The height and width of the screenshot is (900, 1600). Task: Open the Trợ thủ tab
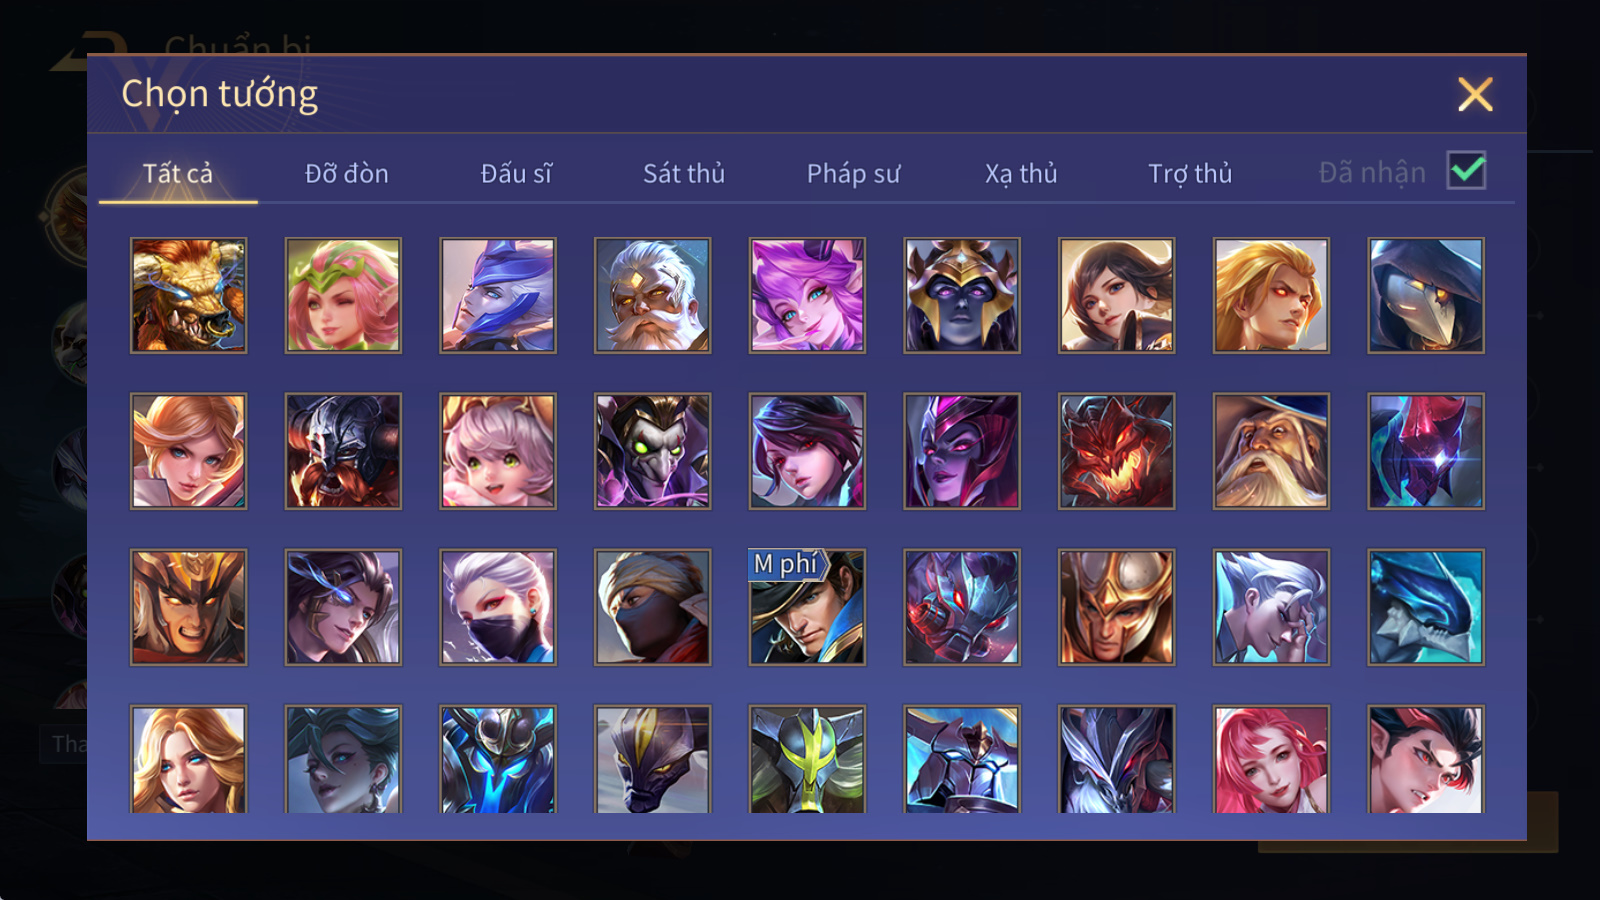(x=1189, y=173)
